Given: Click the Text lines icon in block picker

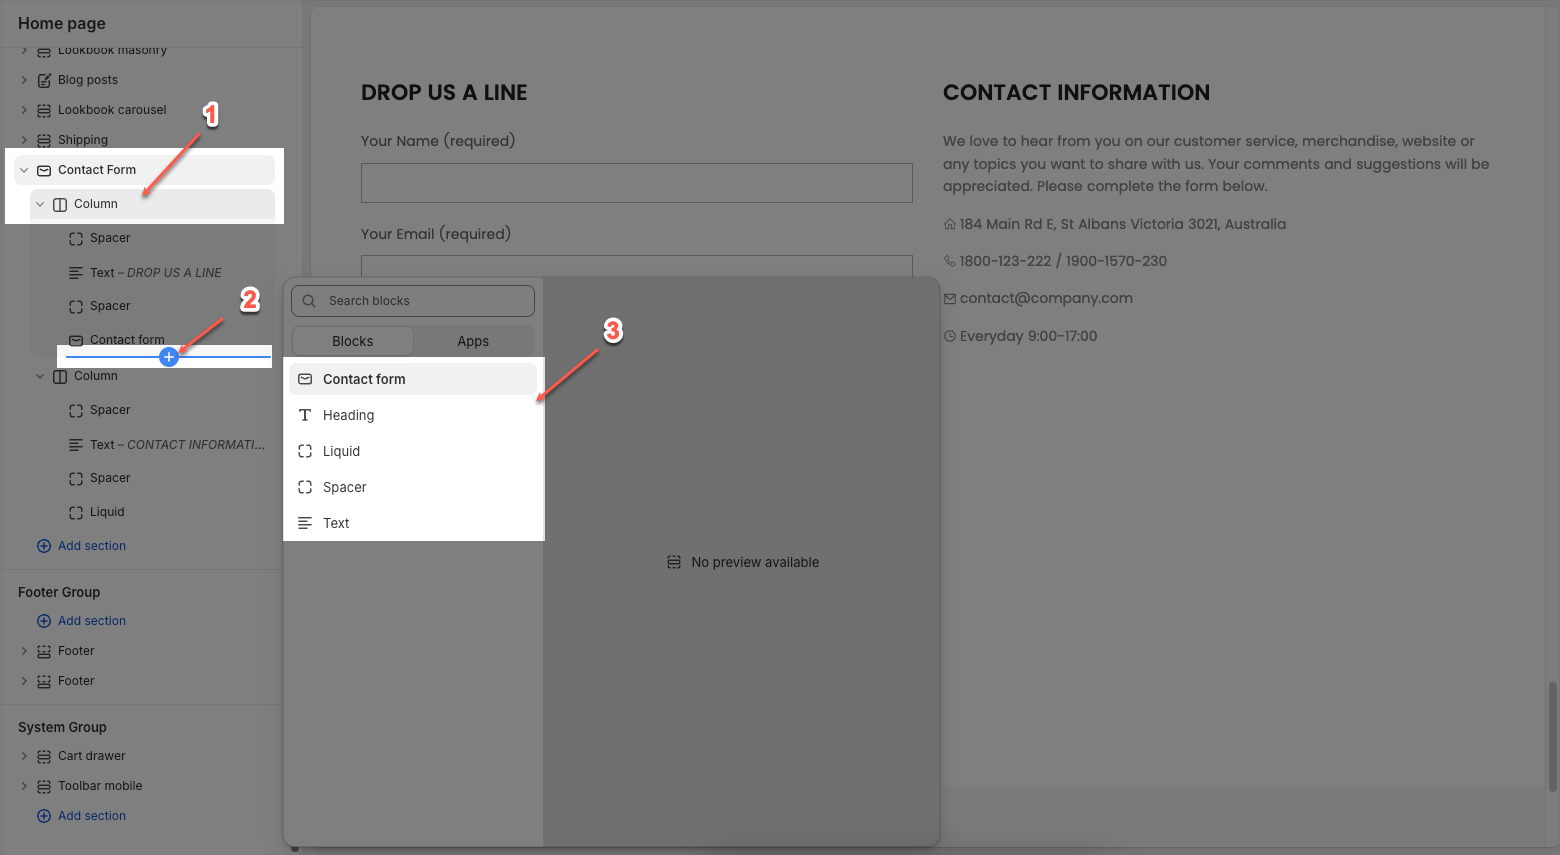Looking at the screenshot, I should [x=305, y=523].
